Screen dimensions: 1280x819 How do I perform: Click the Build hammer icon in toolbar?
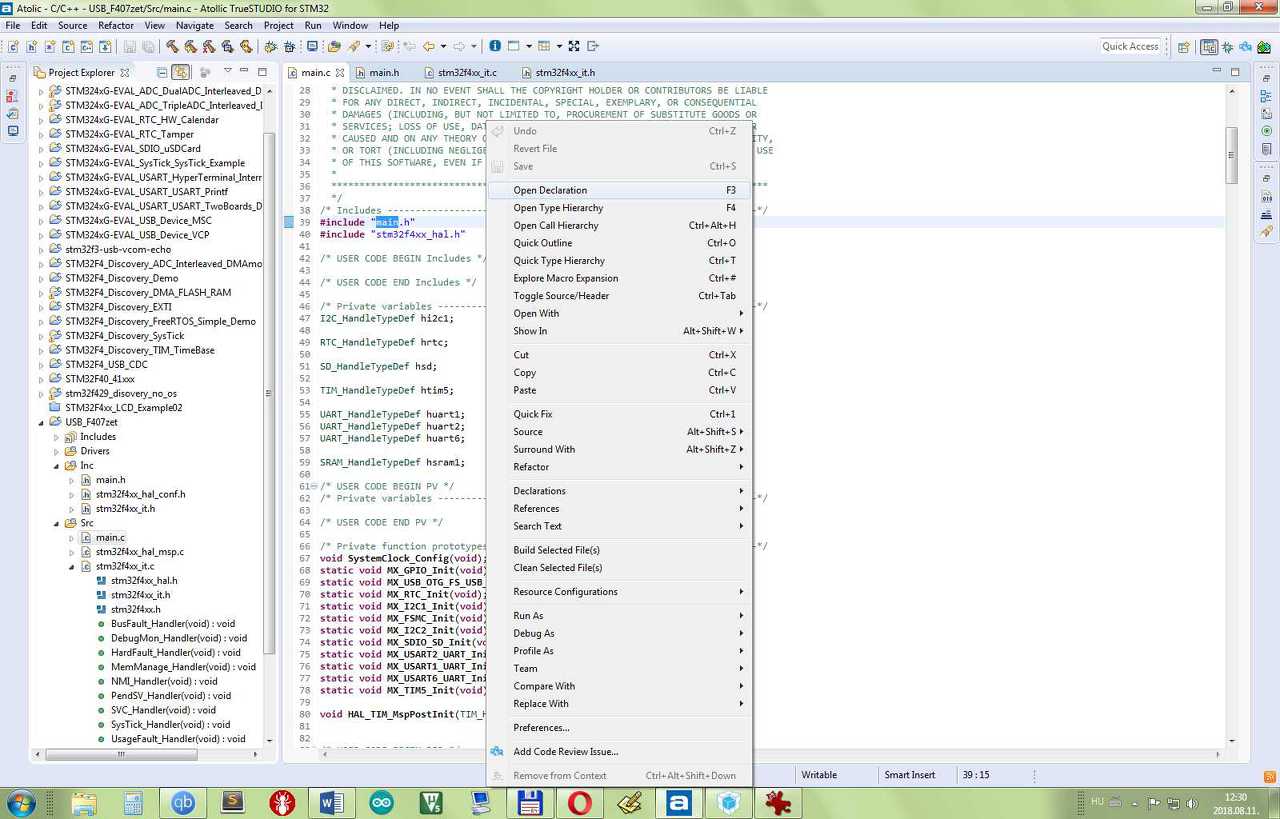[173, 46]
